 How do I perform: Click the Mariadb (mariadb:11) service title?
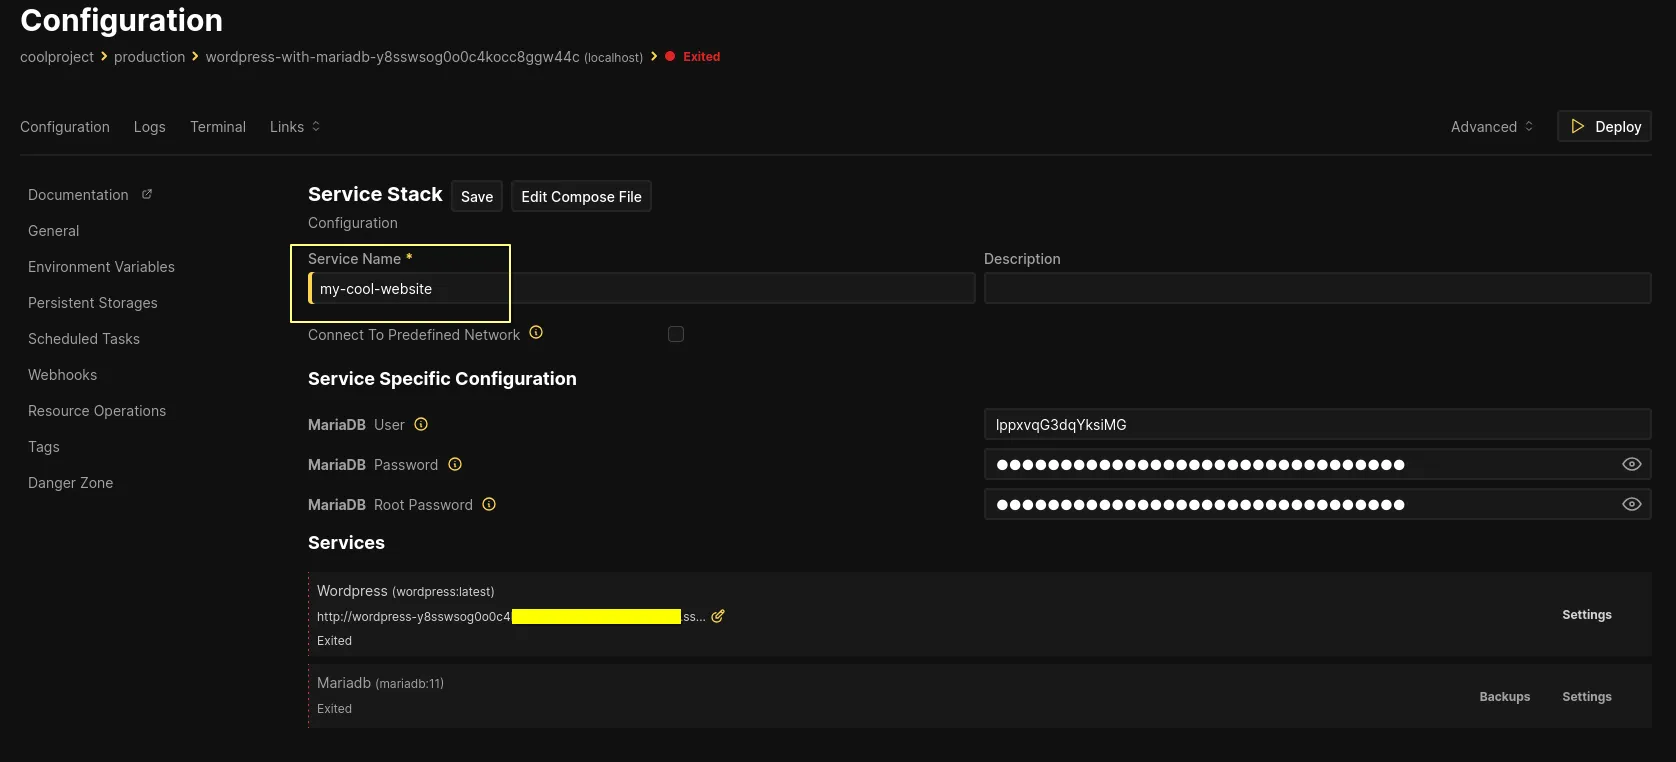(380, 683)
